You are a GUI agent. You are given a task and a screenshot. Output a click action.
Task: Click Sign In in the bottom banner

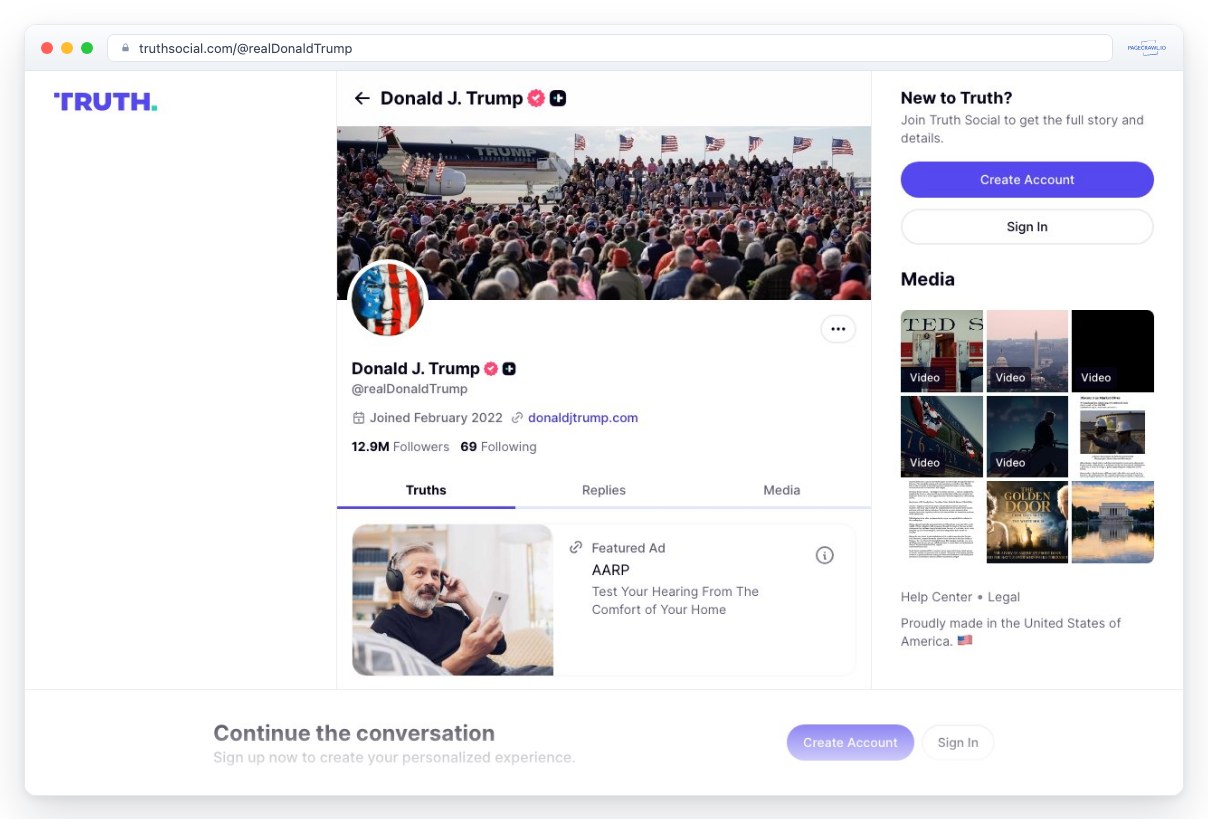(x=958, y=742)
